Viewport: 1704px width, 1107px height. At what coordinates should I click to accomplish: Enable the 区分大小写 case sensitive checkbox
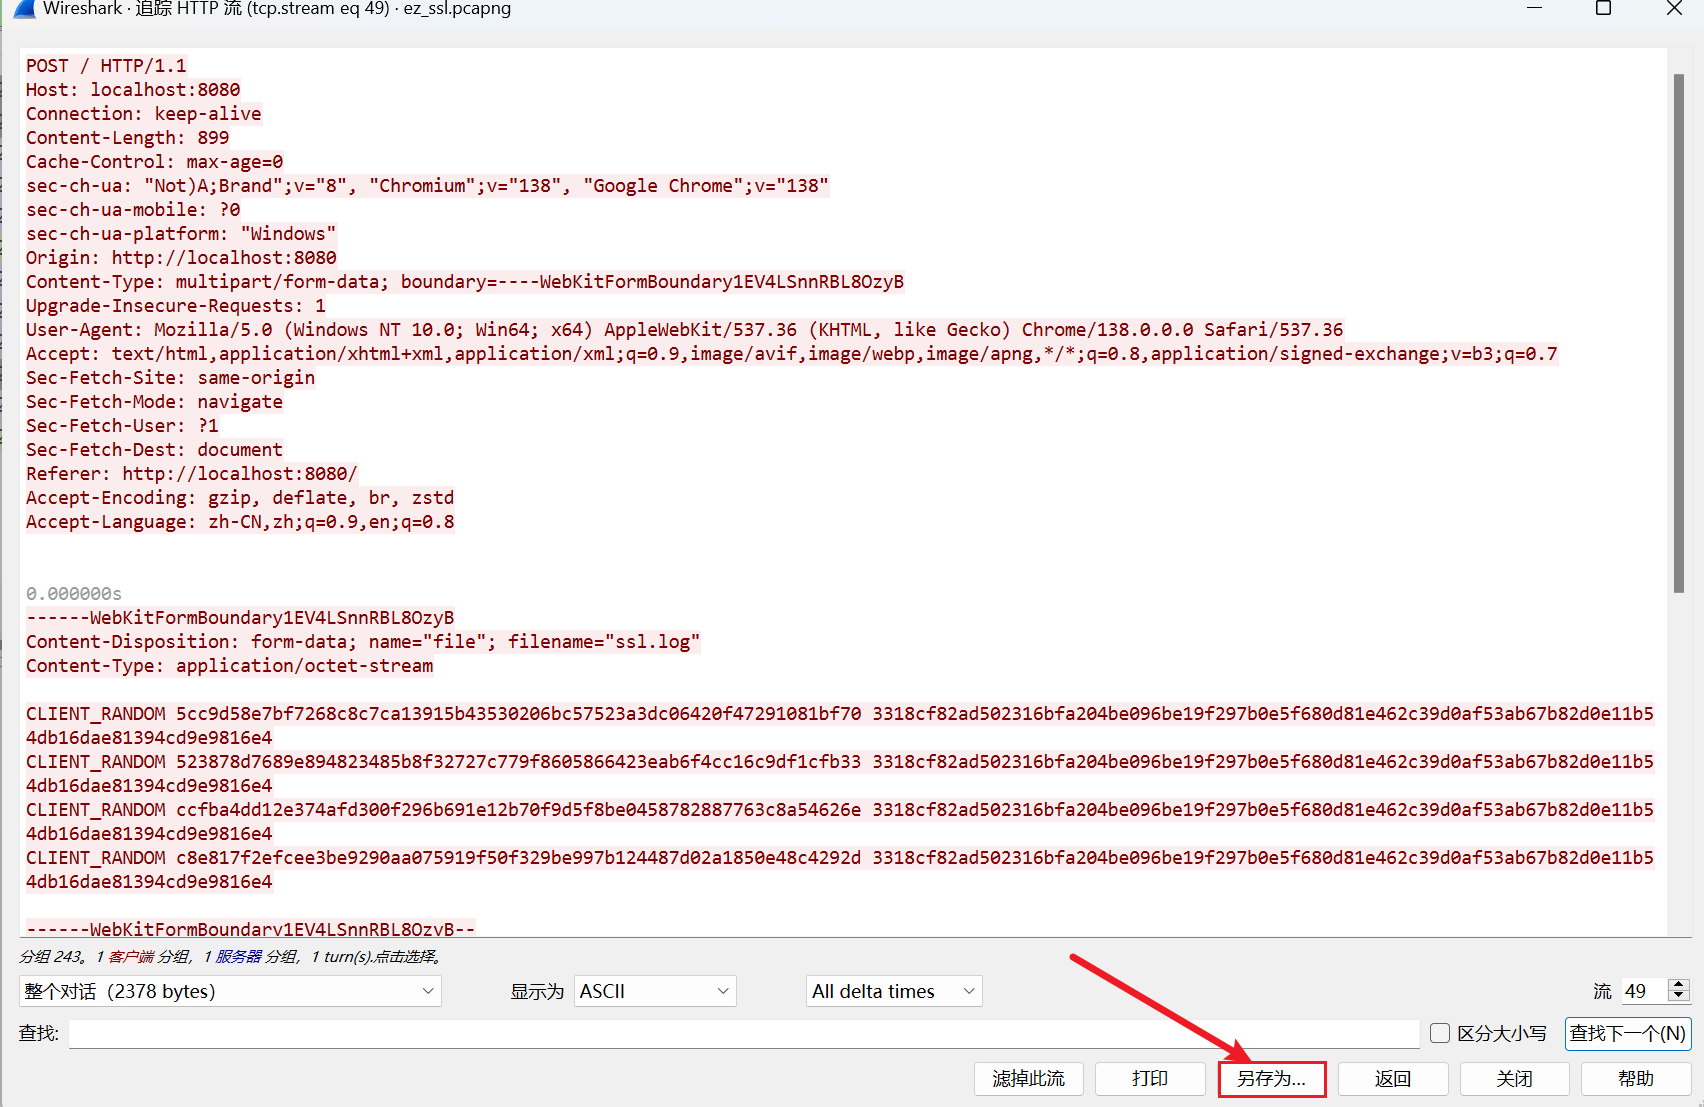pyautogui.click(x=1440, y=1033)
